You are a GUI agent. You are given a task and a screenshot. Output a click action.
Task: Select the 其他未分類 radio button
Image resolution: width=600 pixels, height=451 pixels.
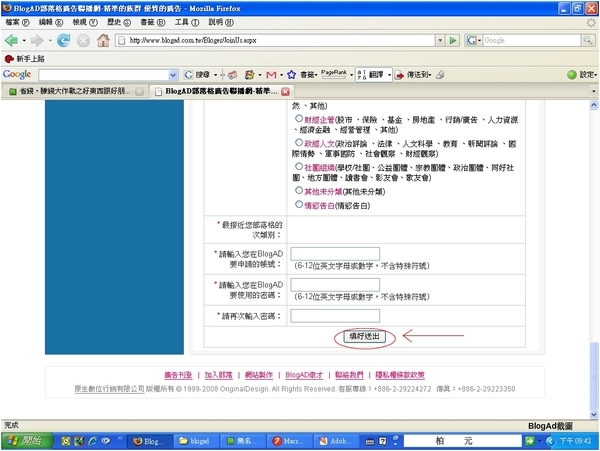[x=299, y=190]
